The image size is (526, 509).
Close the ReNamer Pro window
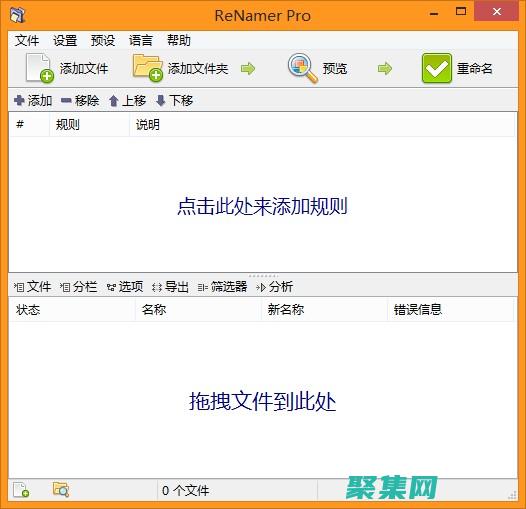coord(496,12)
